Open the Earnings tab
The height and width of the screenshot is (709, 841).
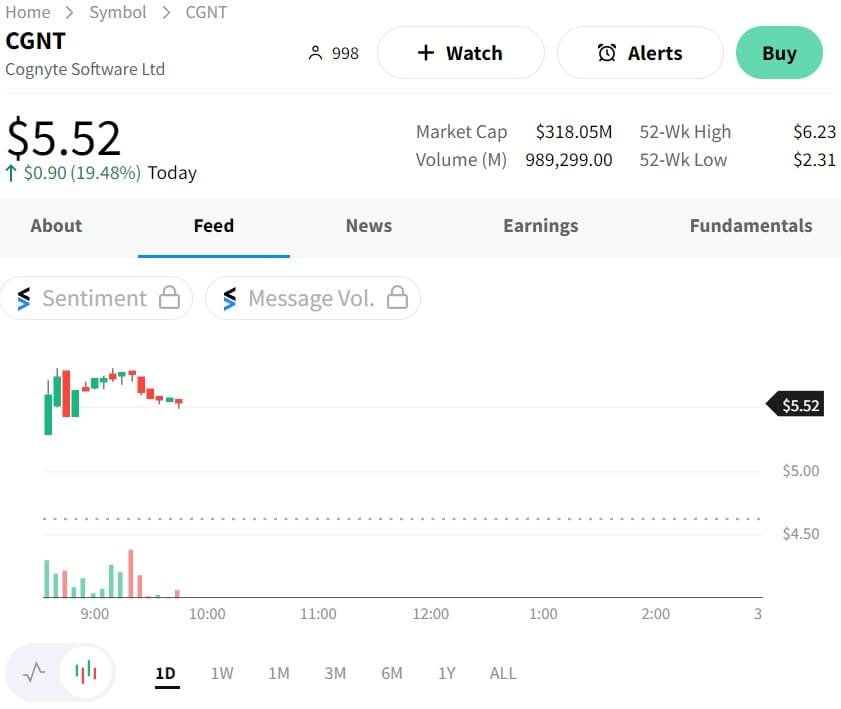[540, 226]
